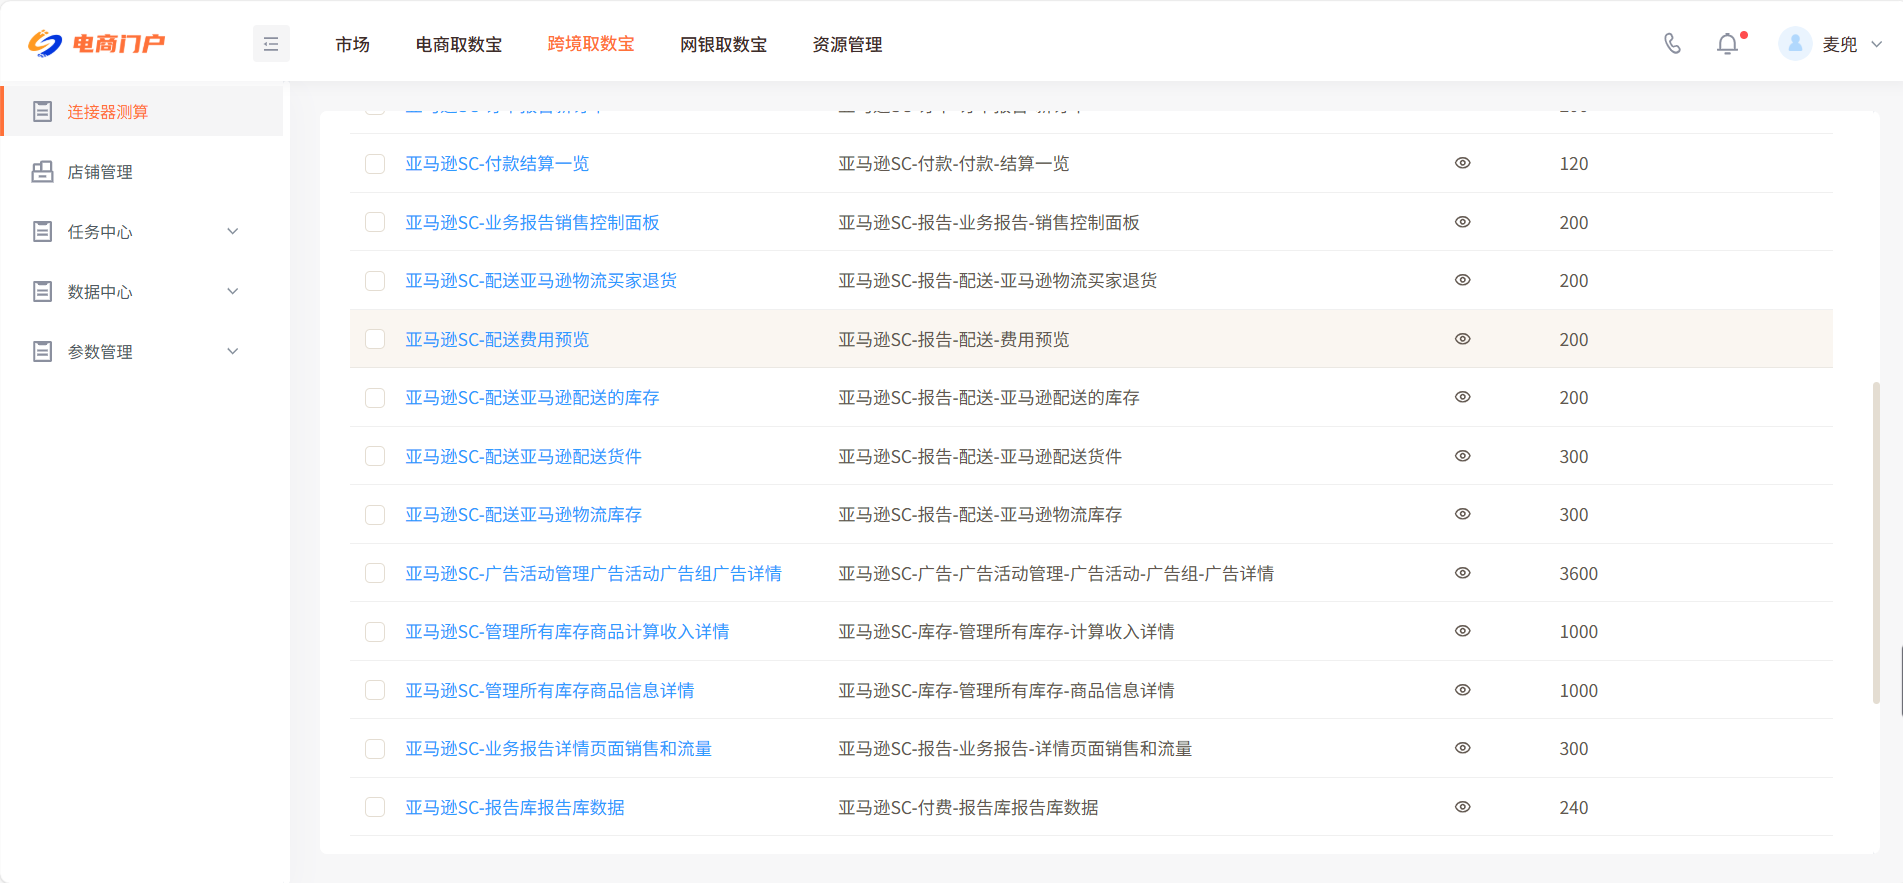
Task: Preview 亚马逊SC-付款结算一览 with its eye icon
Action: tap(1462, 163)
